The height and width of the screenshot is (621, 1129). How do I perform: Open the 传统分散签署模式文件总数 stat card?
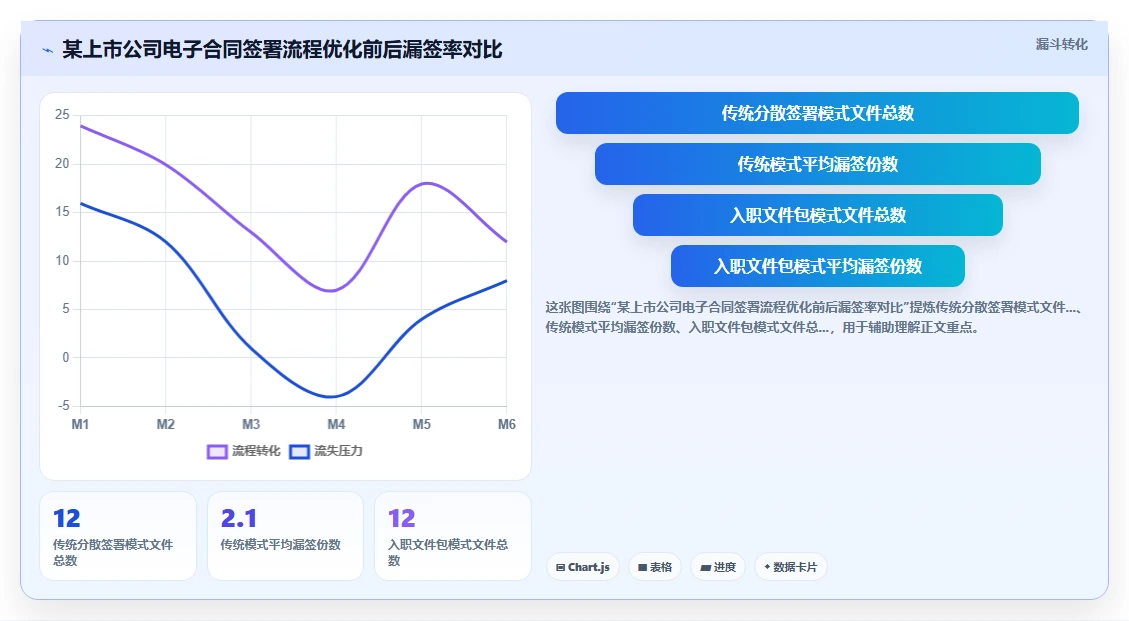click(x=118, y=536)
